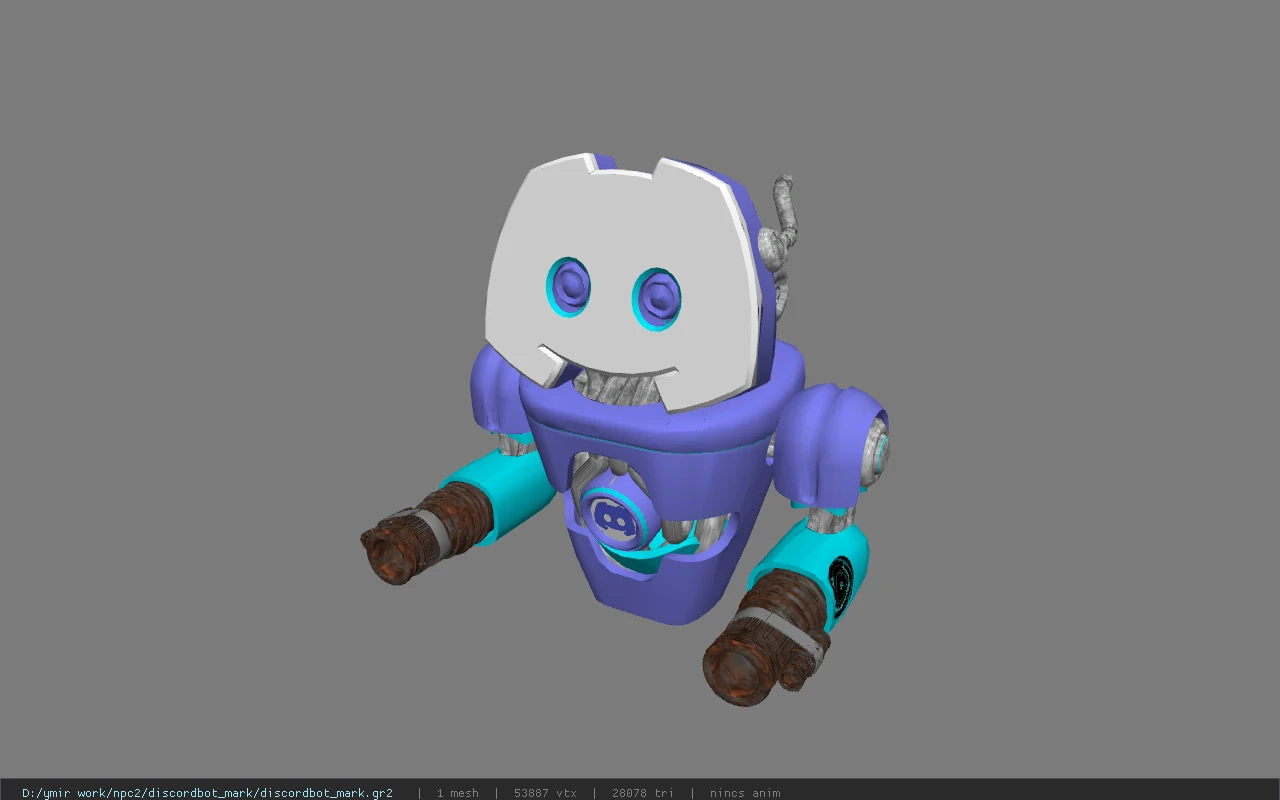Click the "1 mesh" status entry
The image size is (1280, 800).
[x=457, y=793]
